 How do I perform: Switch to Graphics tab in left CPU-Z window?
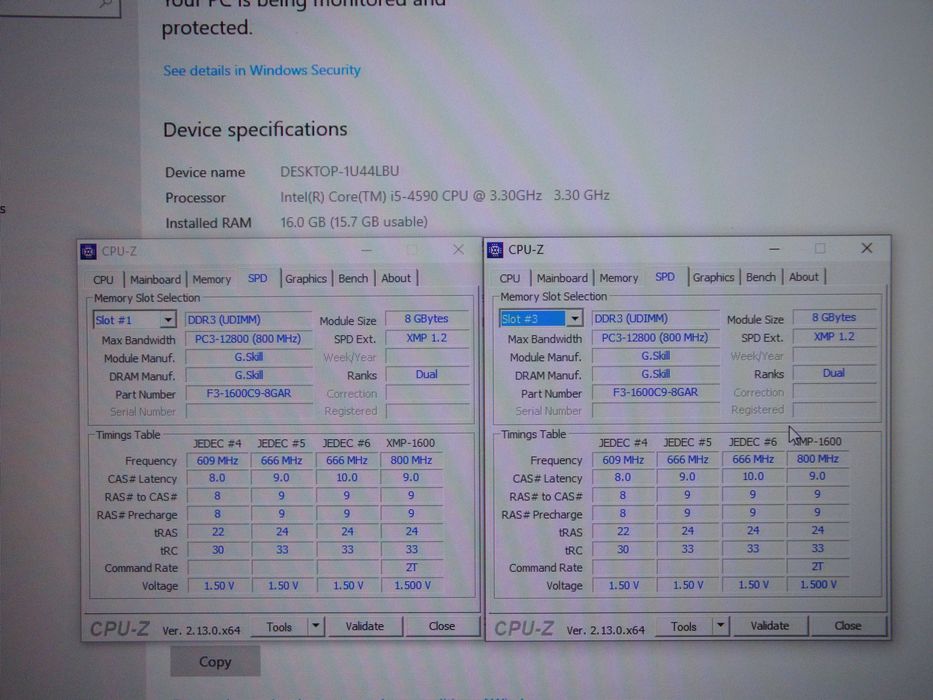click(306, 278)
